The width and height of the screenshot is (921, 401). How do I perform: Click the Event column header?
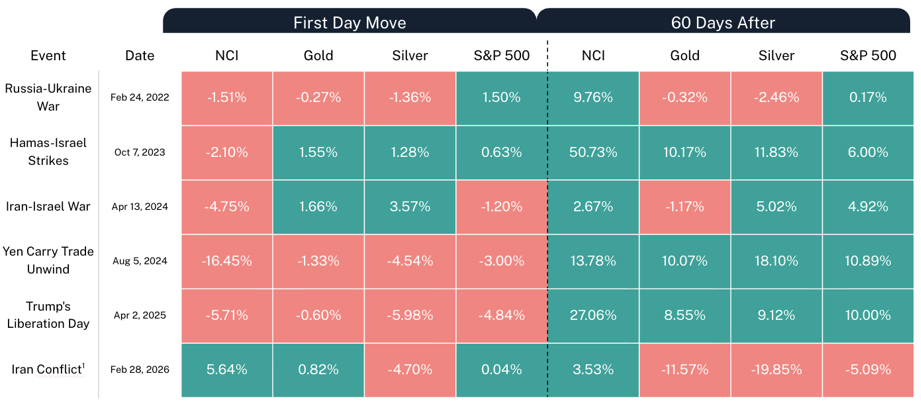48,56
